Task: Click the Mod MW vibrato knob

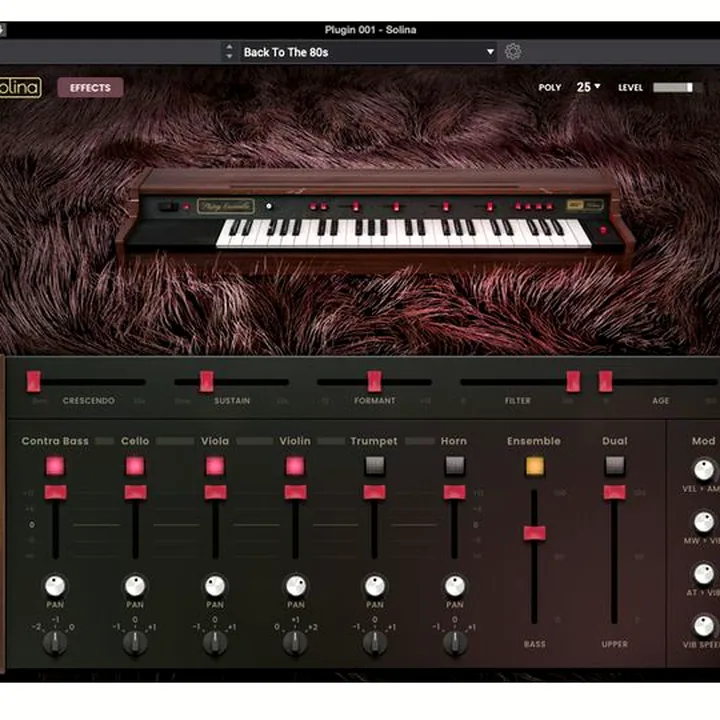Action: [703, 522]
